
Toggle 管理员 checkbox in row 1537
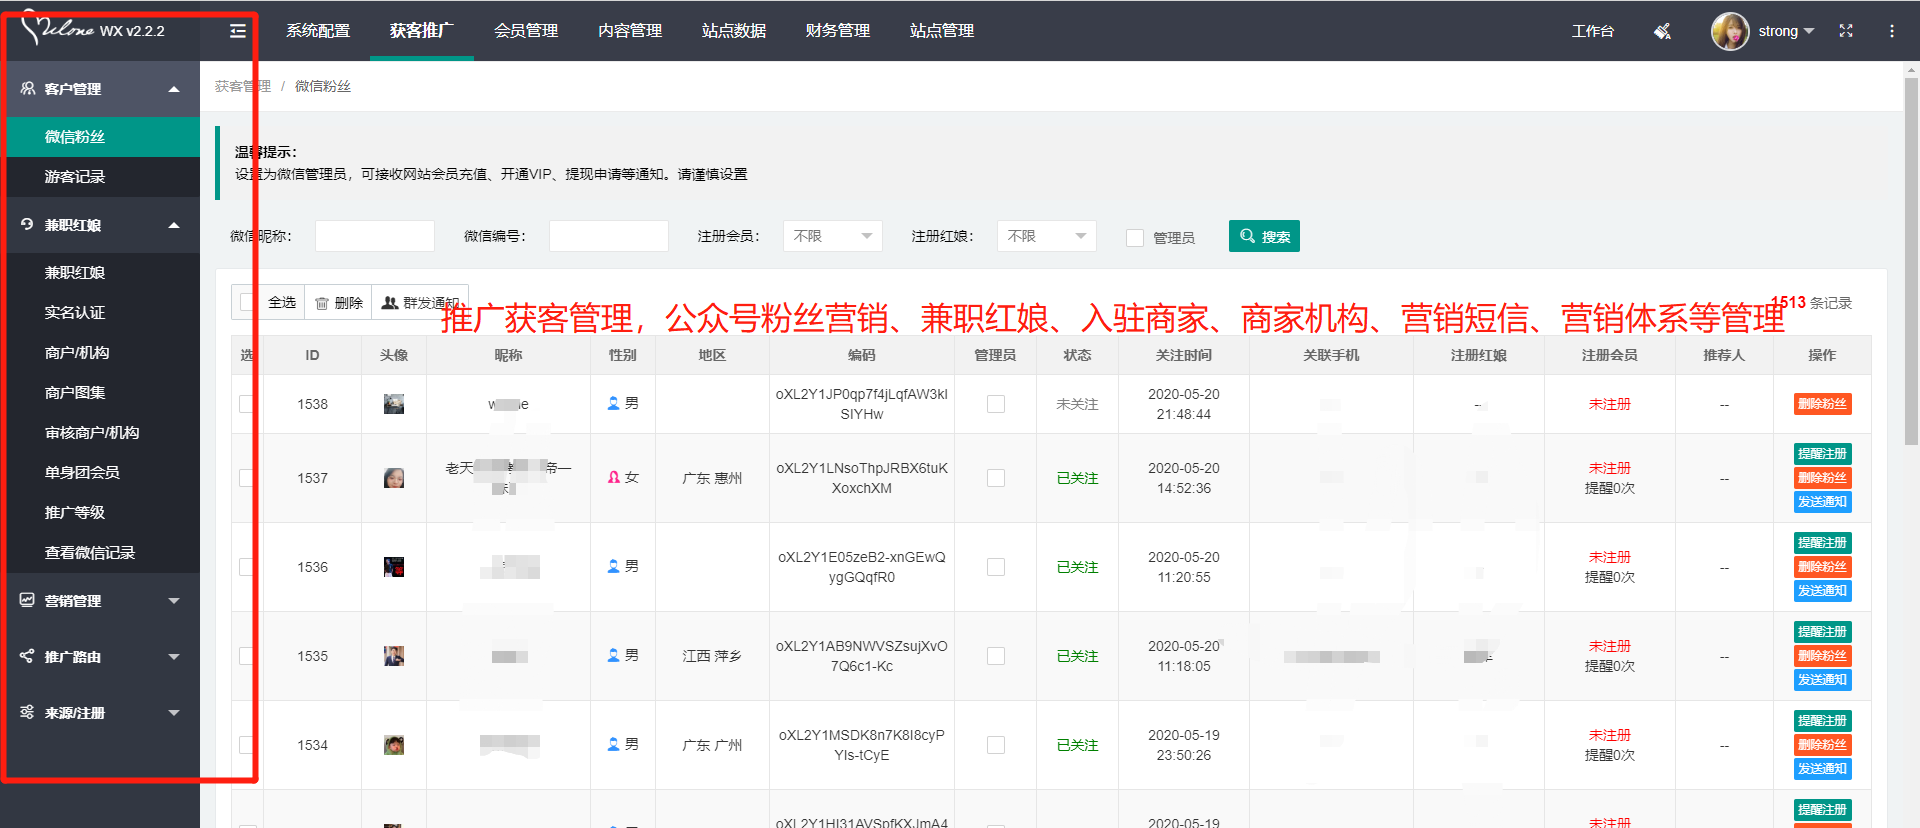pyautogui.click(x=996, y=478)
